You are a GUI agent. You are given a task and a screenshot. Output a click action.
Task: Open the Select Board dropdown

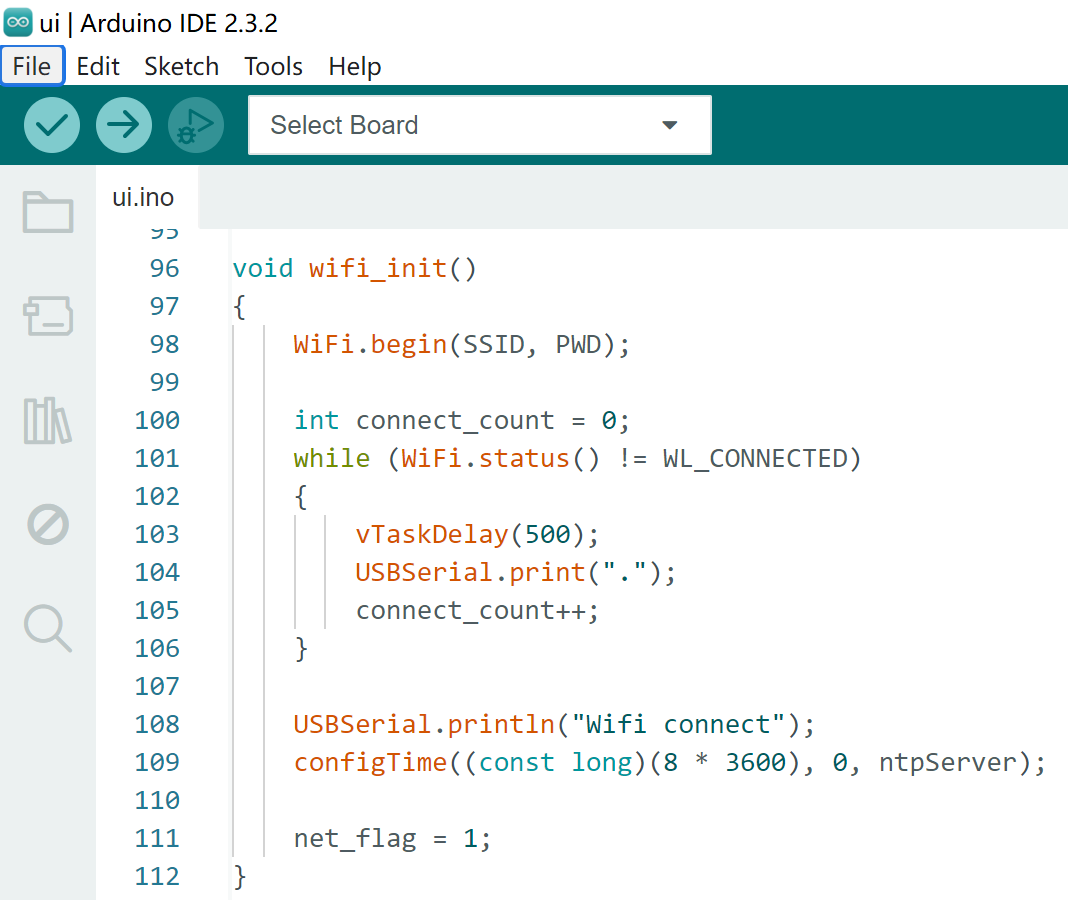480,125
